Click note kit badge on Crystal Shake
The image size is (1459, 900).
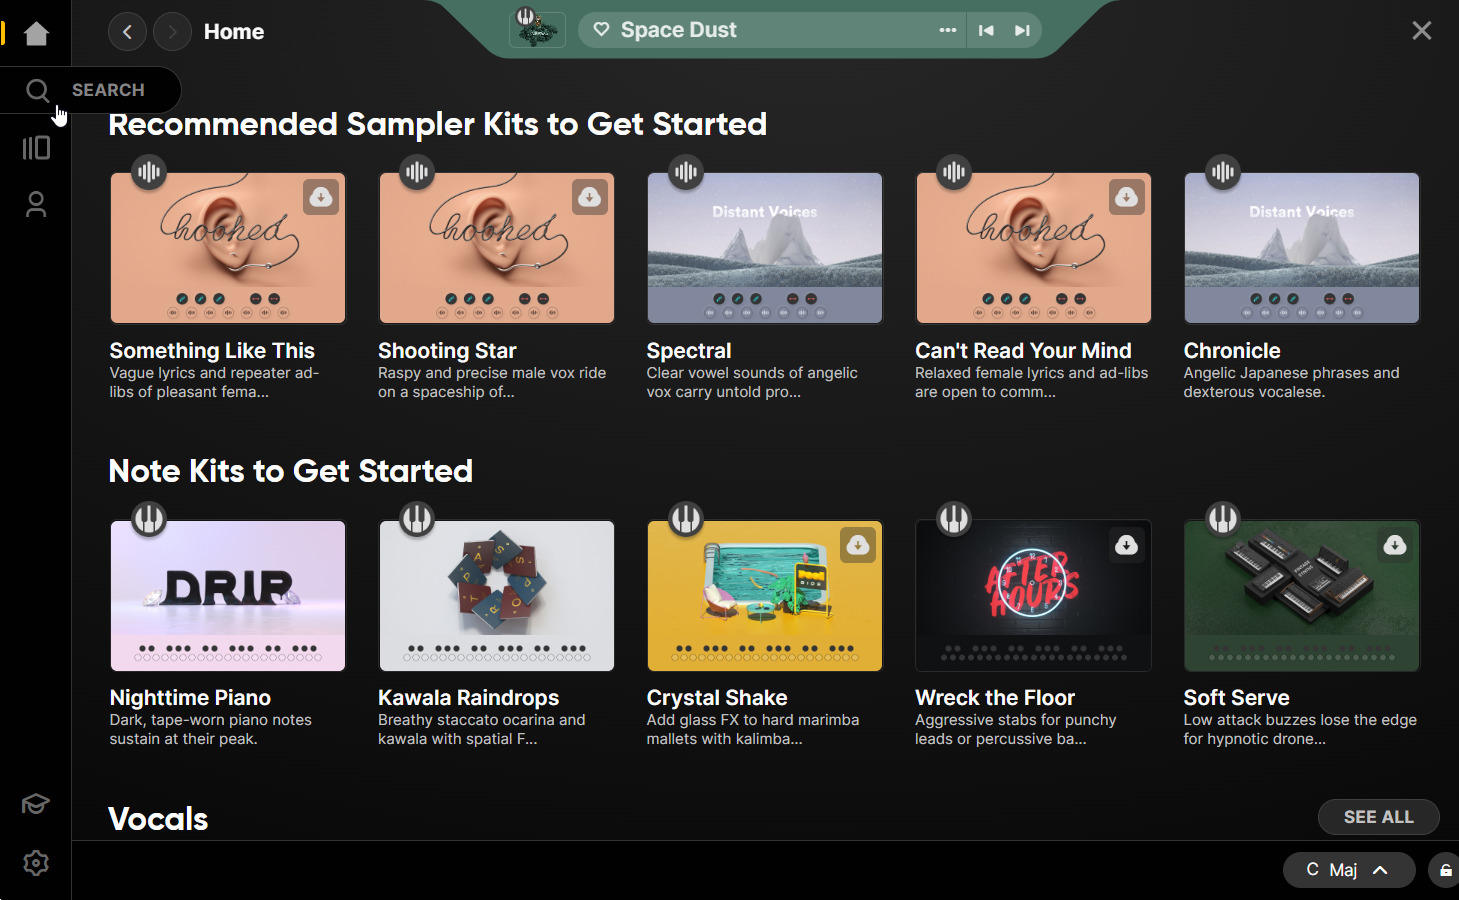[x=686, y=519]
